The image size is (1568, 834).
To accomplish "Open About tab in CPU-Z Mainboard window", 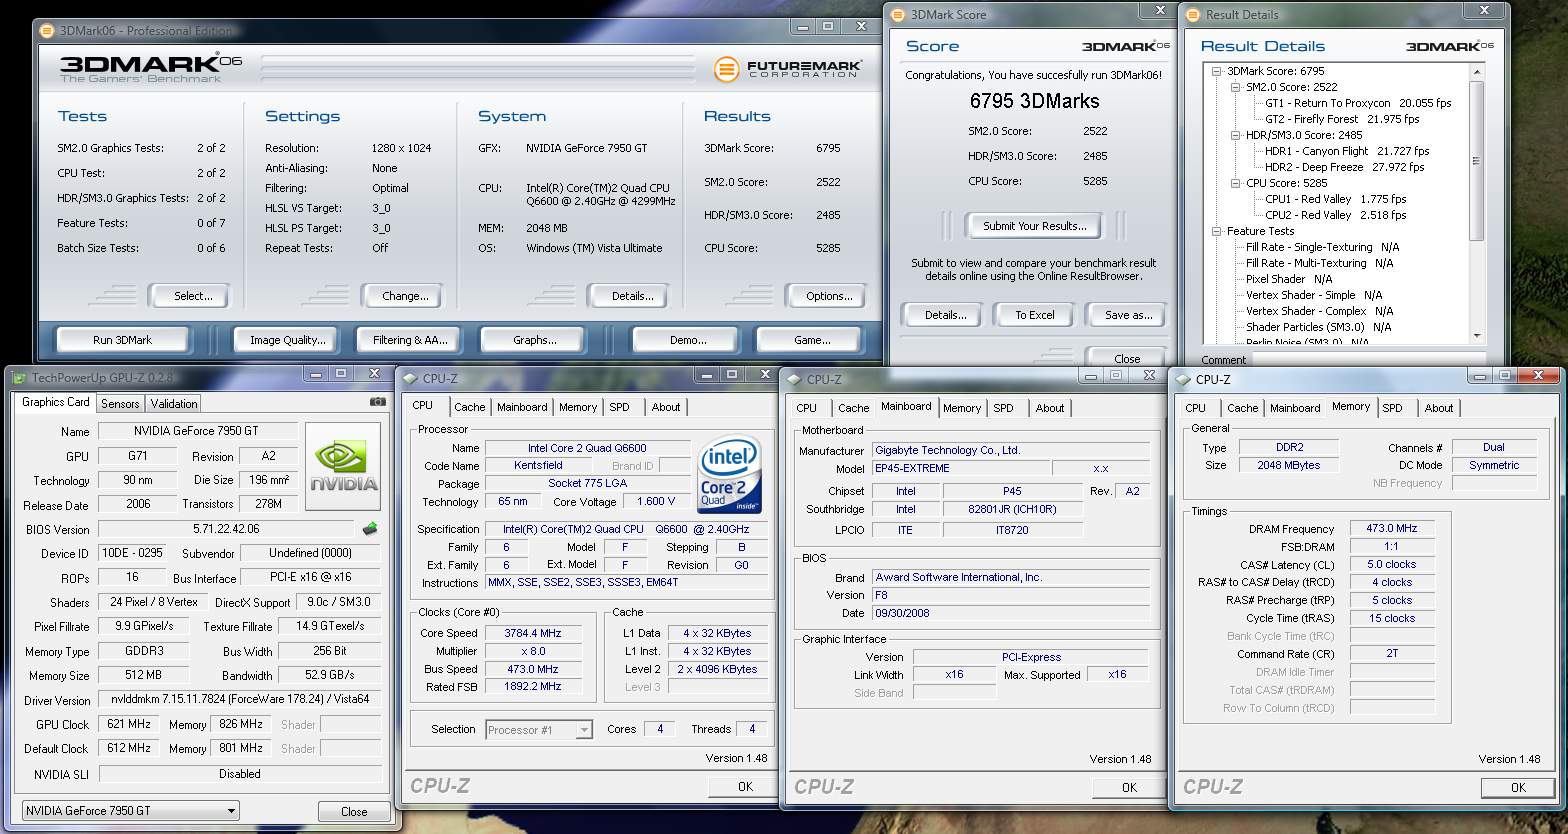I will point(1050,408).
